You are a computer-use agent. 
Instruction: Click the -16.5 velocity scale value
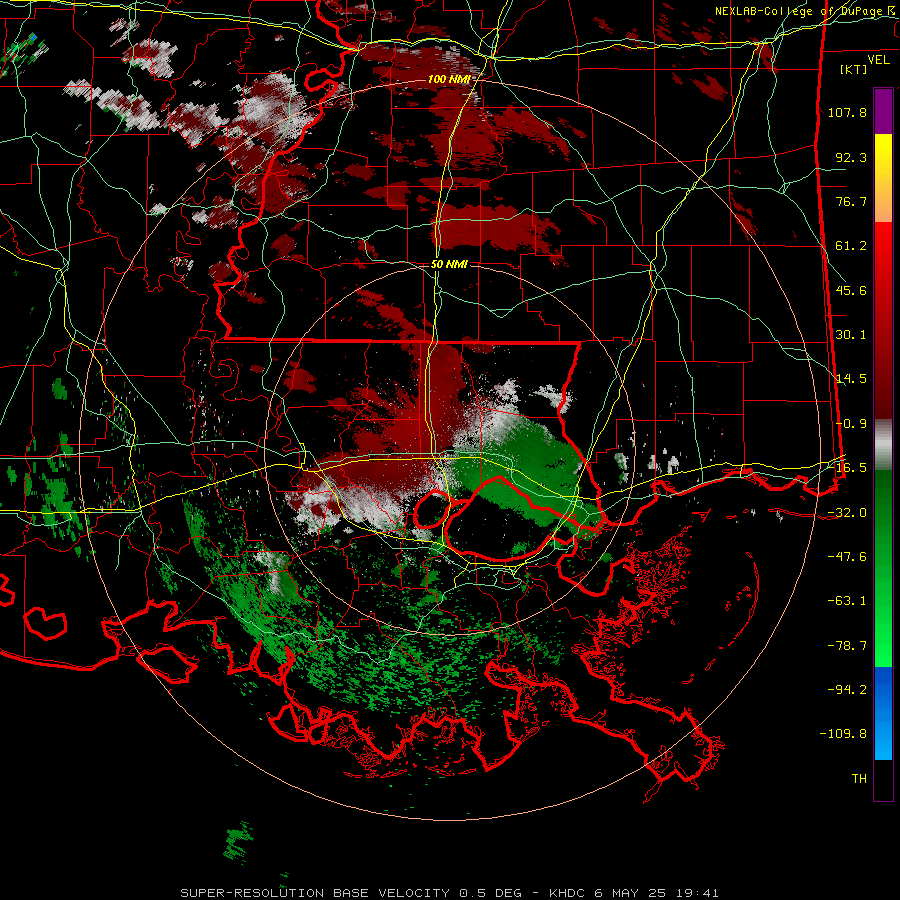[x=847, y=468]
